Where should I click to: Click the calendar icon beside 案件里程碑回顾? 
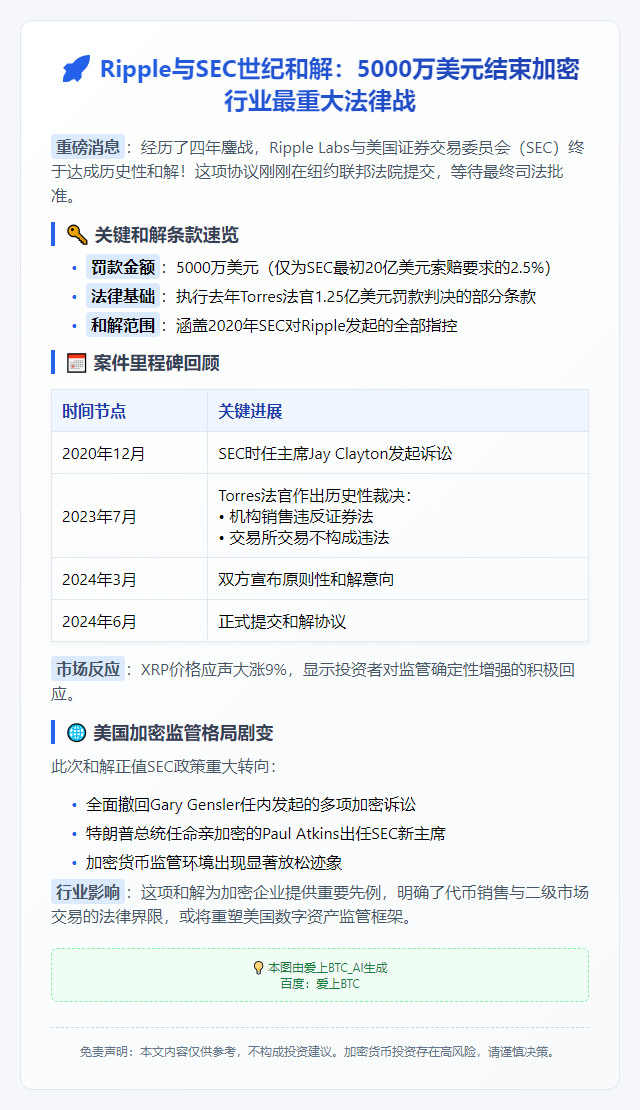coord(76,362)
